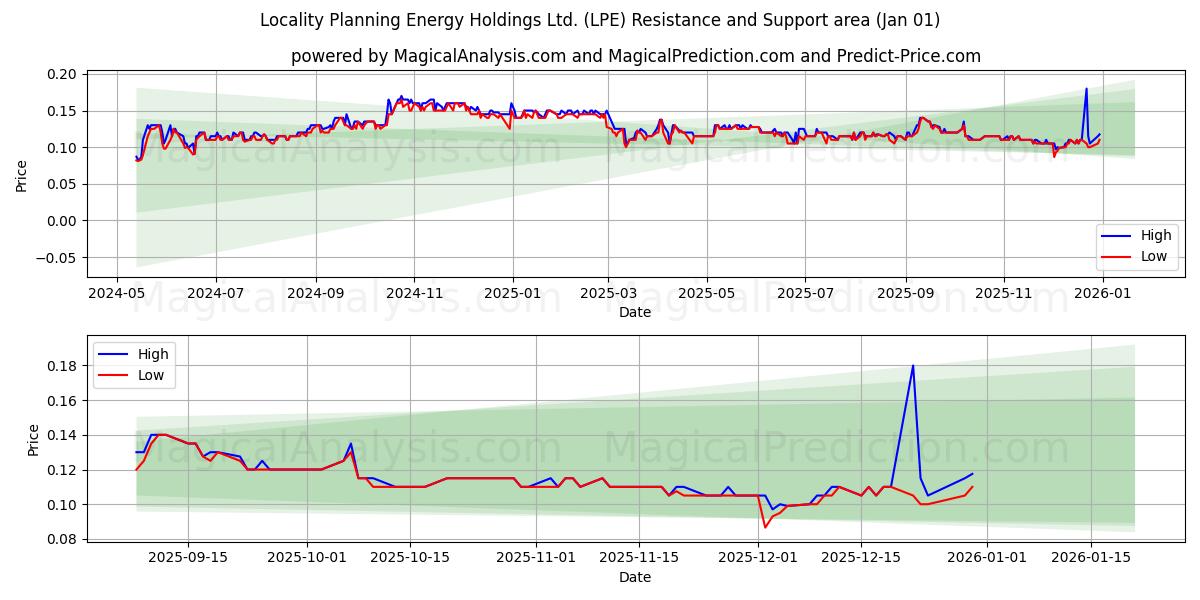
Task: Click the 'Price' axis title of the top chart
Action: [x=22, y=176]
